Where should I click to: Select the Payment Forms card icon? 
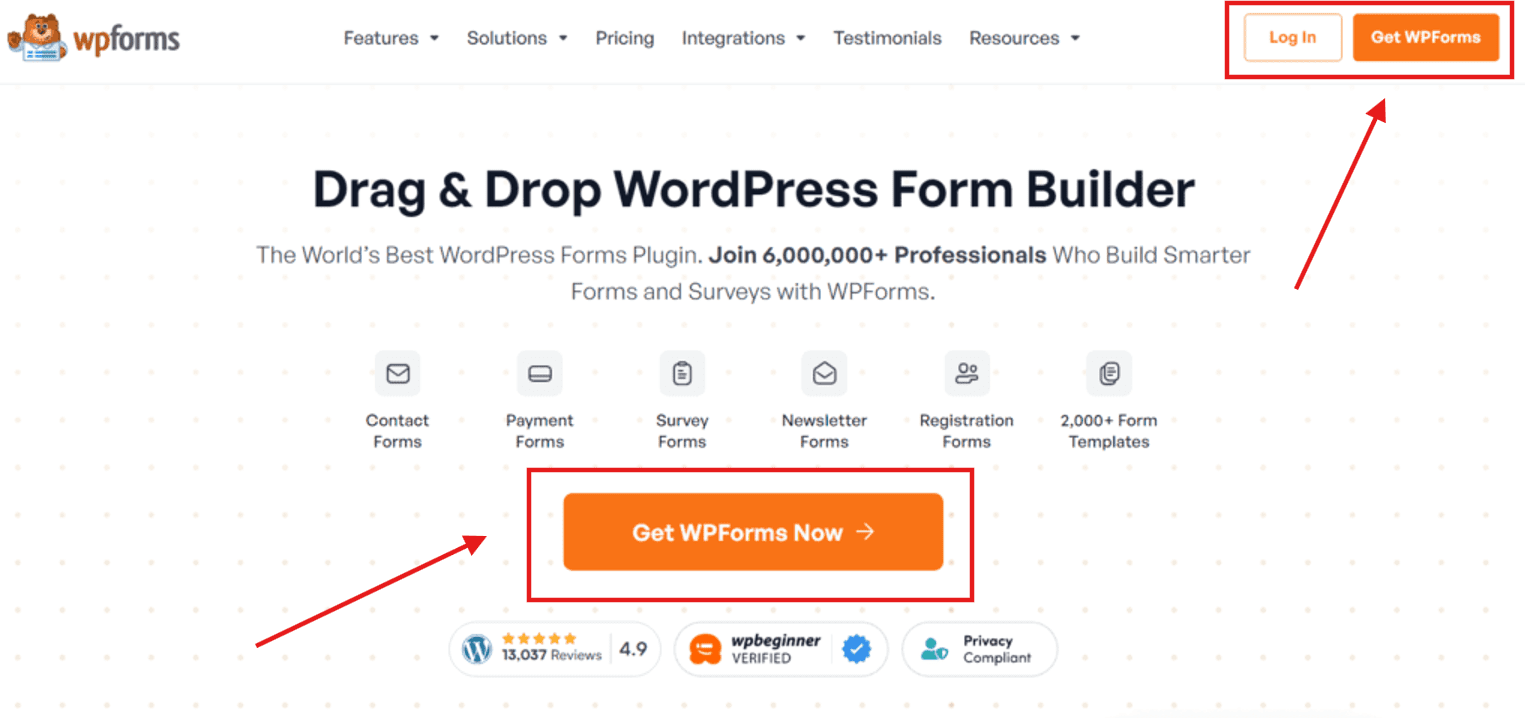pyautogui.click(x=540, y=374)
